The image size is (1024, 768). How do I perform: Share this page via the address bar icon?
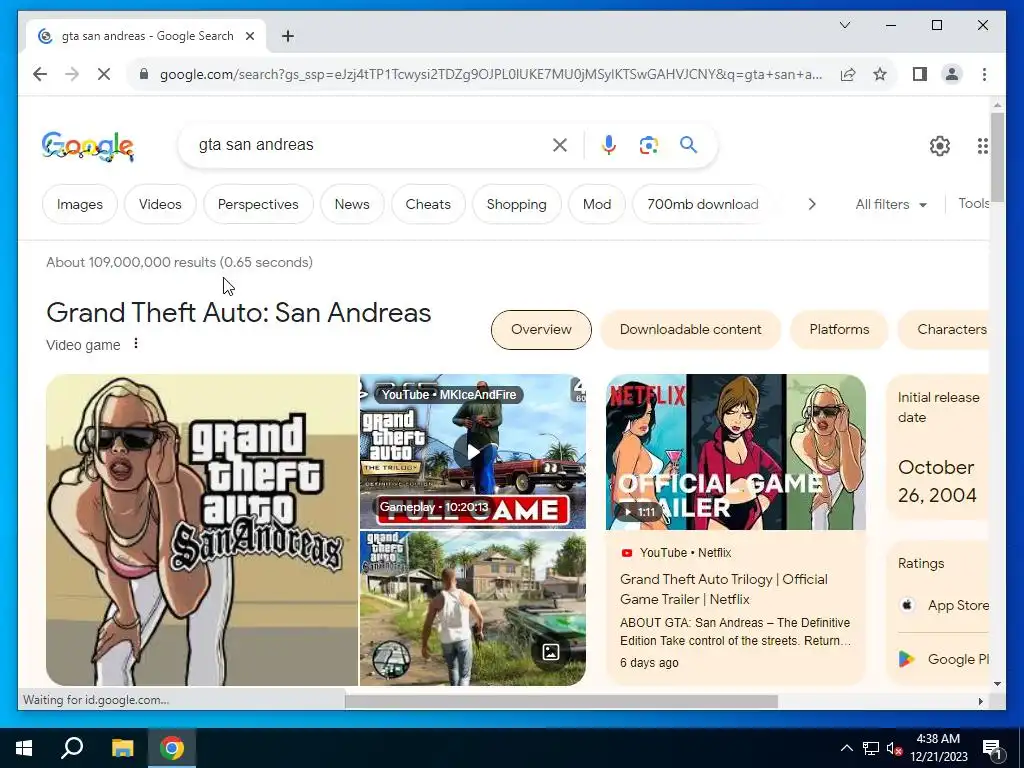point(848,74)
